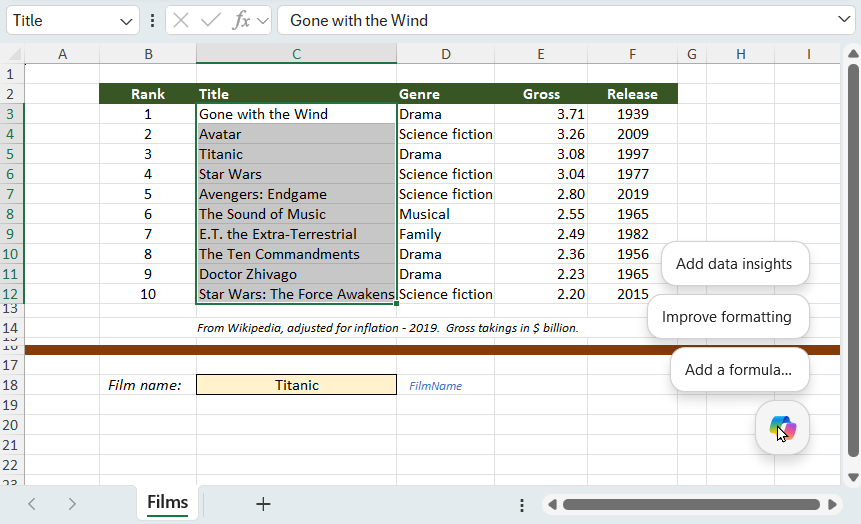Open the Name Box dropdown arrow
Screen dimensions: 861x524
click(126, 21)
